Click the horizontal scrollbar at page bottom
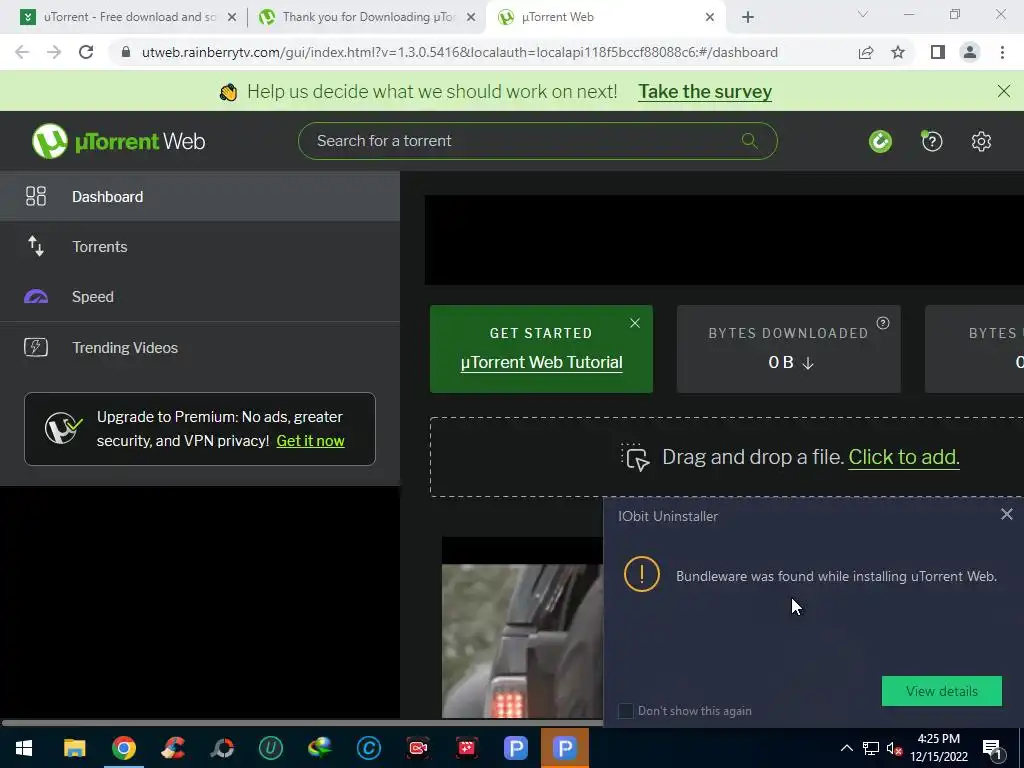The height and width of the screenshot is (768, 1024). (x=302, y=723)
